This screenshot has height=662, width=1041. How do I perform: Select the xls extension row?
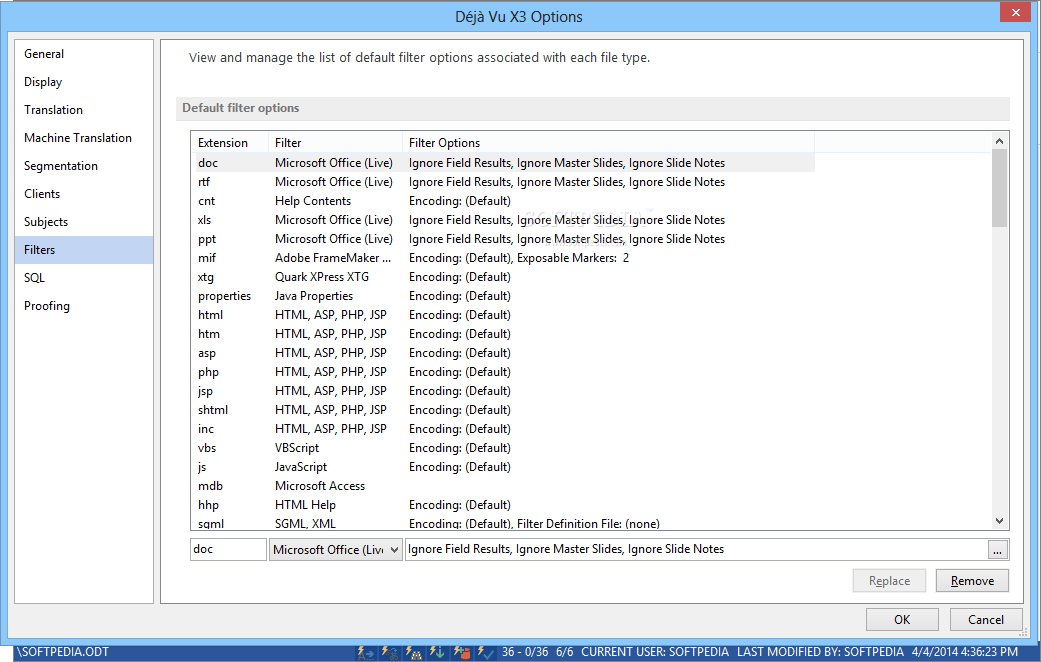(x=504, y=220)
